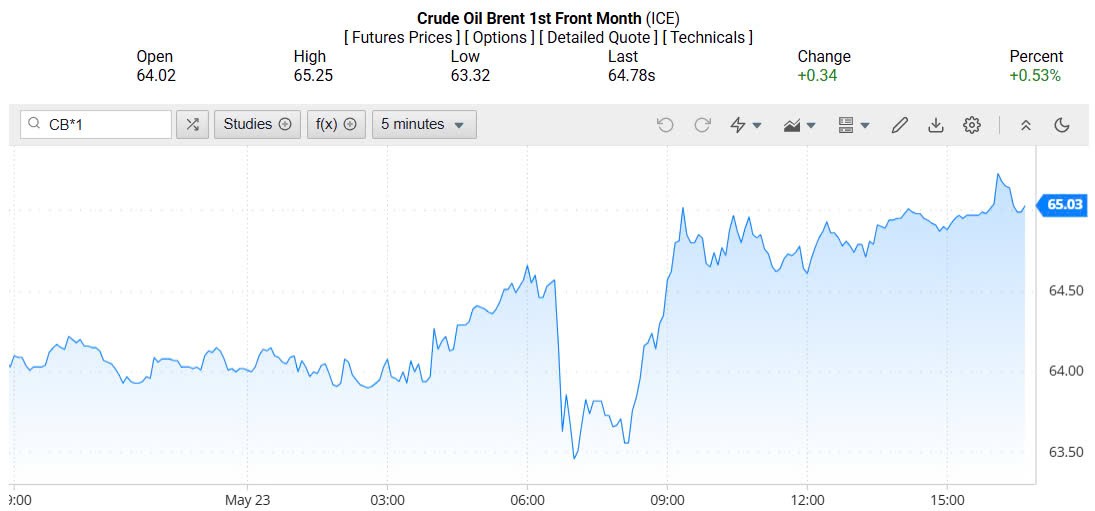Open the Studies menu
Image resolution: width=1095 pixels, height=511 pixels.
pyautogui.click(x=257, y=124)
